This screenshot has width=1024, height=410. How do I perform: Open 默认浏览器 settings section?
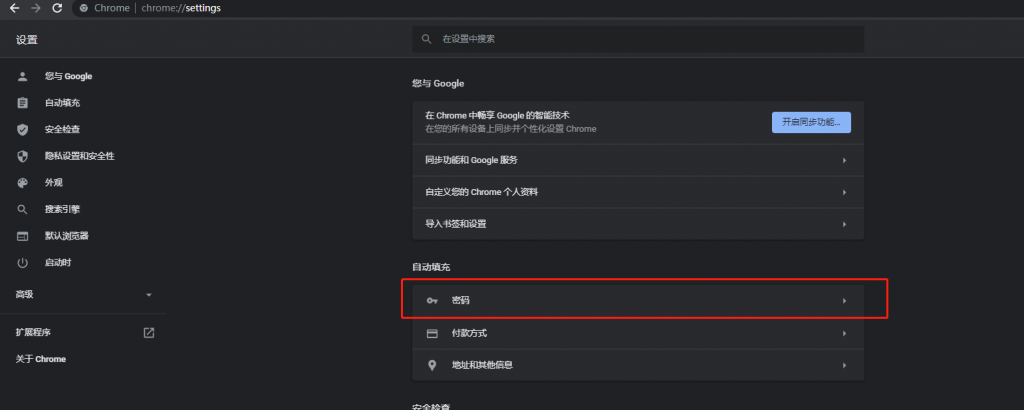coord(66,236)
